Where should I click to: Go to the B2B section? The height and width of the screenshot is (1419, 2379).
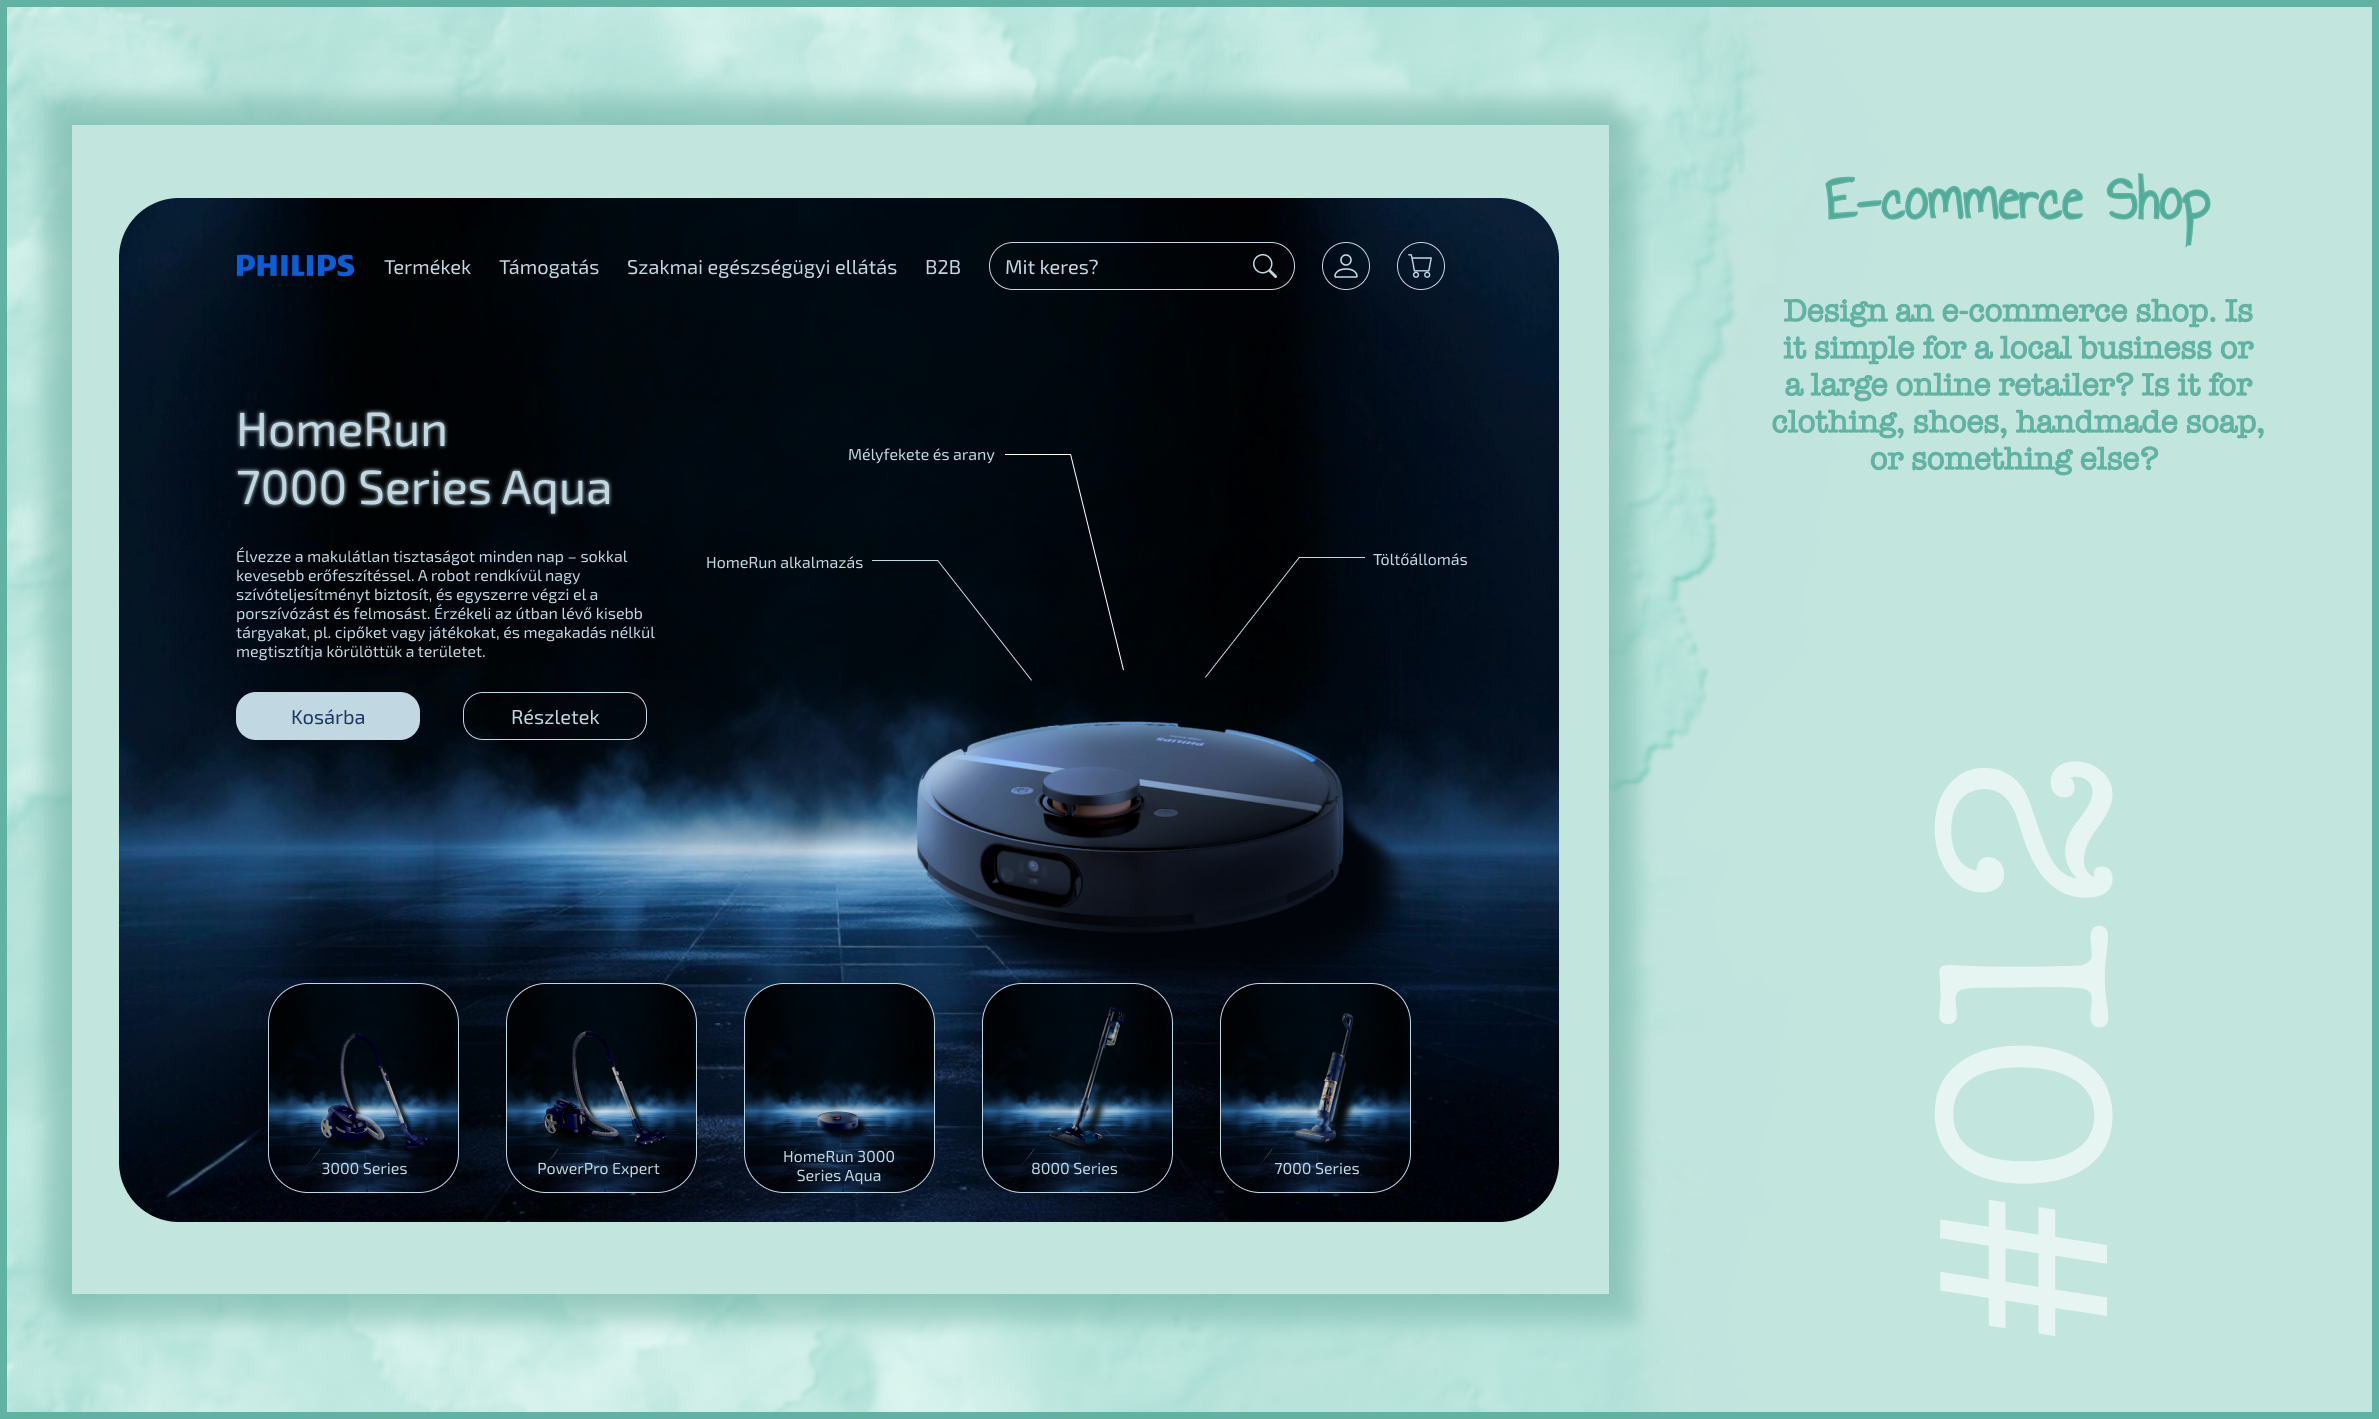(x=942, y=267)
